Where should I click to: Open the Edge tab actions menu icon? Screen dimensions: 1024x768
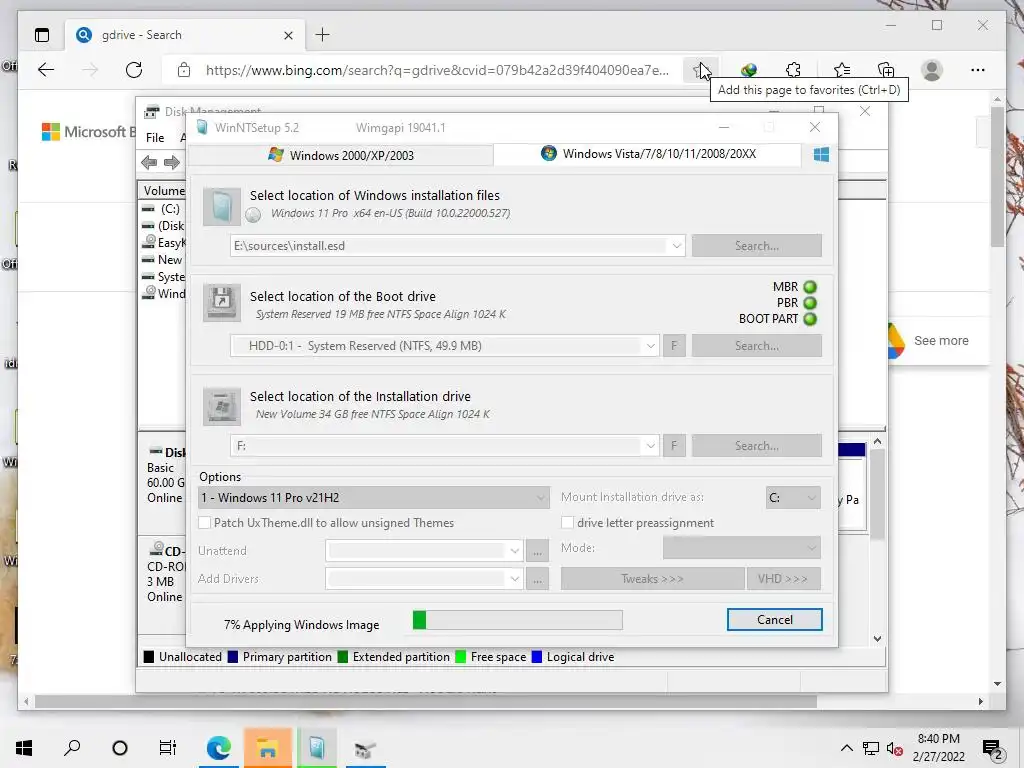(42, 35)
